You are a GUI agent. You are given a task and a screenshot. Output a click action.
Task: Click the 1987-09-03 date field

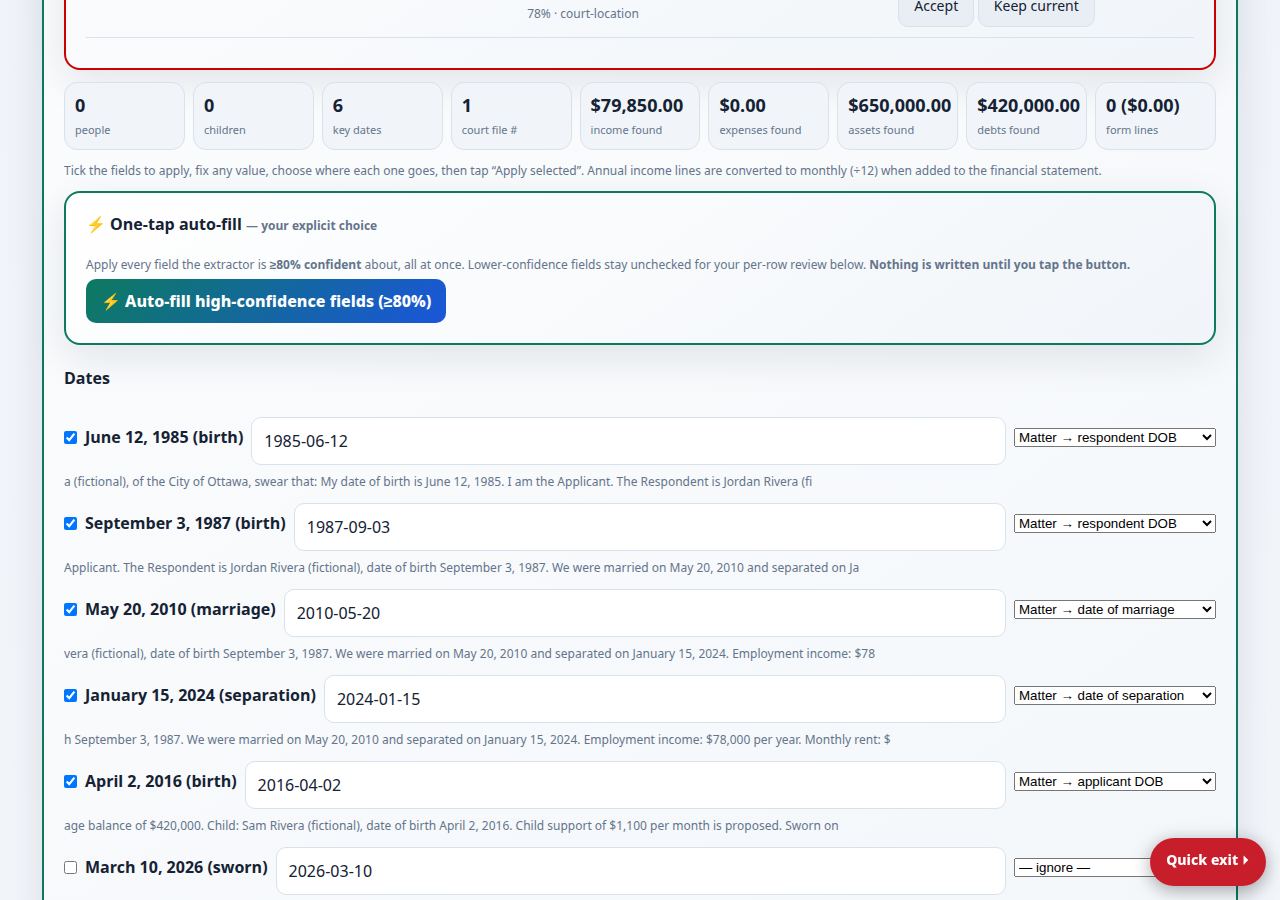click(650, 527)
